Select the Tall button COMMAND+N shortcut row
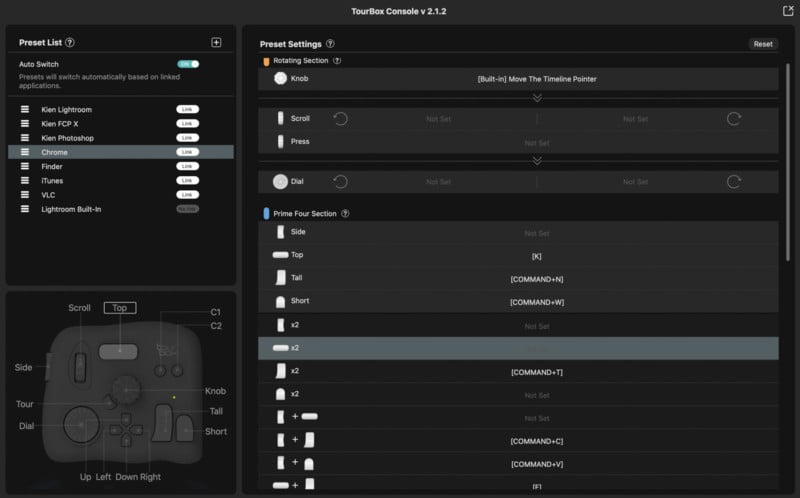Image resolution: width=800 pixels, height=498 pixels. point(536,279)
